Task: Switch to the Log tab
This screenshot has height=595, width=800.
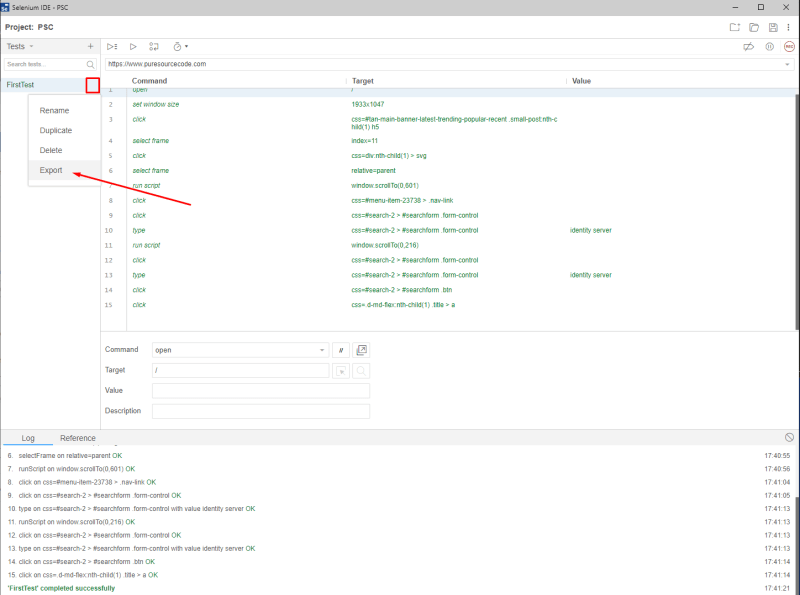Action: click(x=28, y=438)
